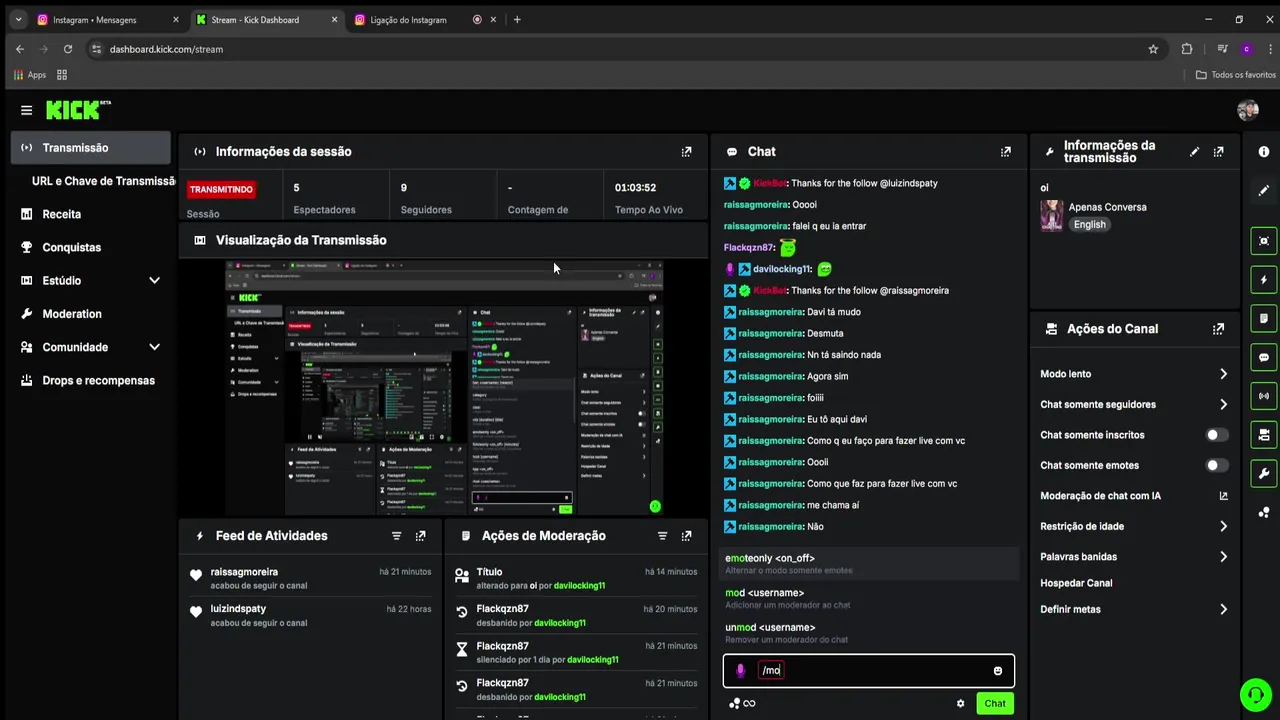Open Drops e recompensas
This screenshot has height=720, width=1280.
tap(90, 381)
